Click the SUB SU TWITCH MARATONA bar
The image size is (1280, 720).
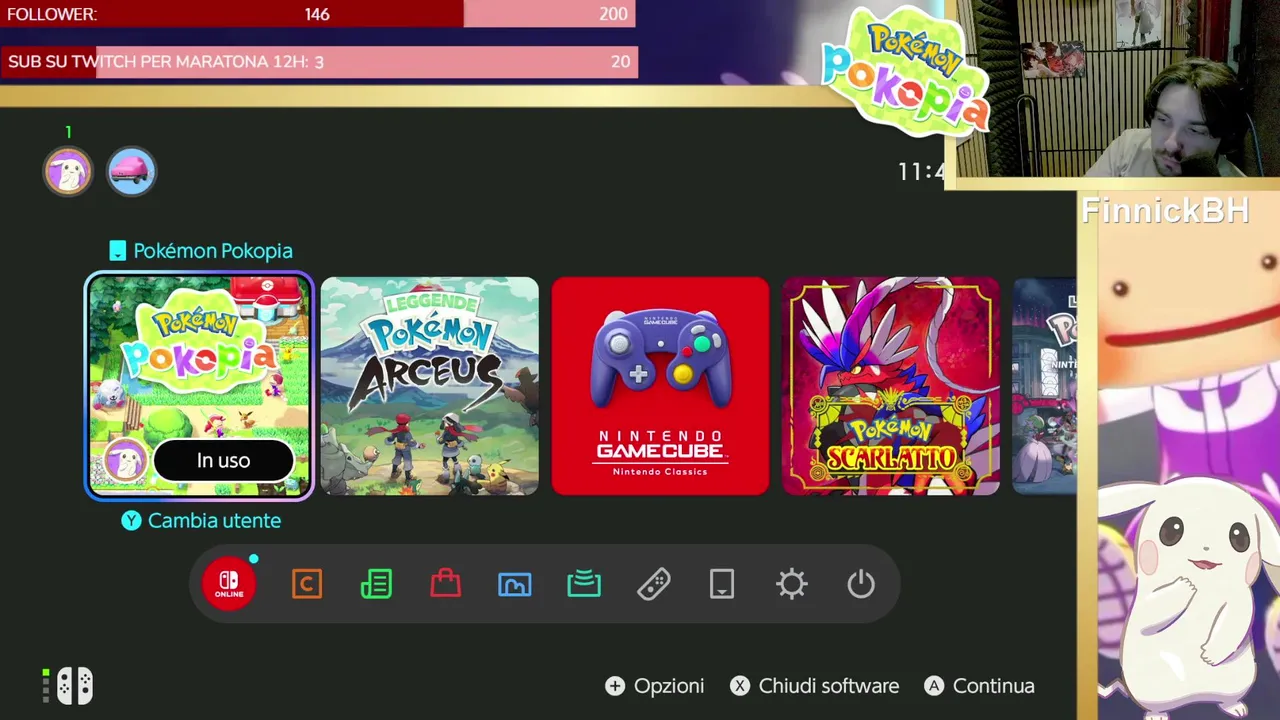pos(318,61)
